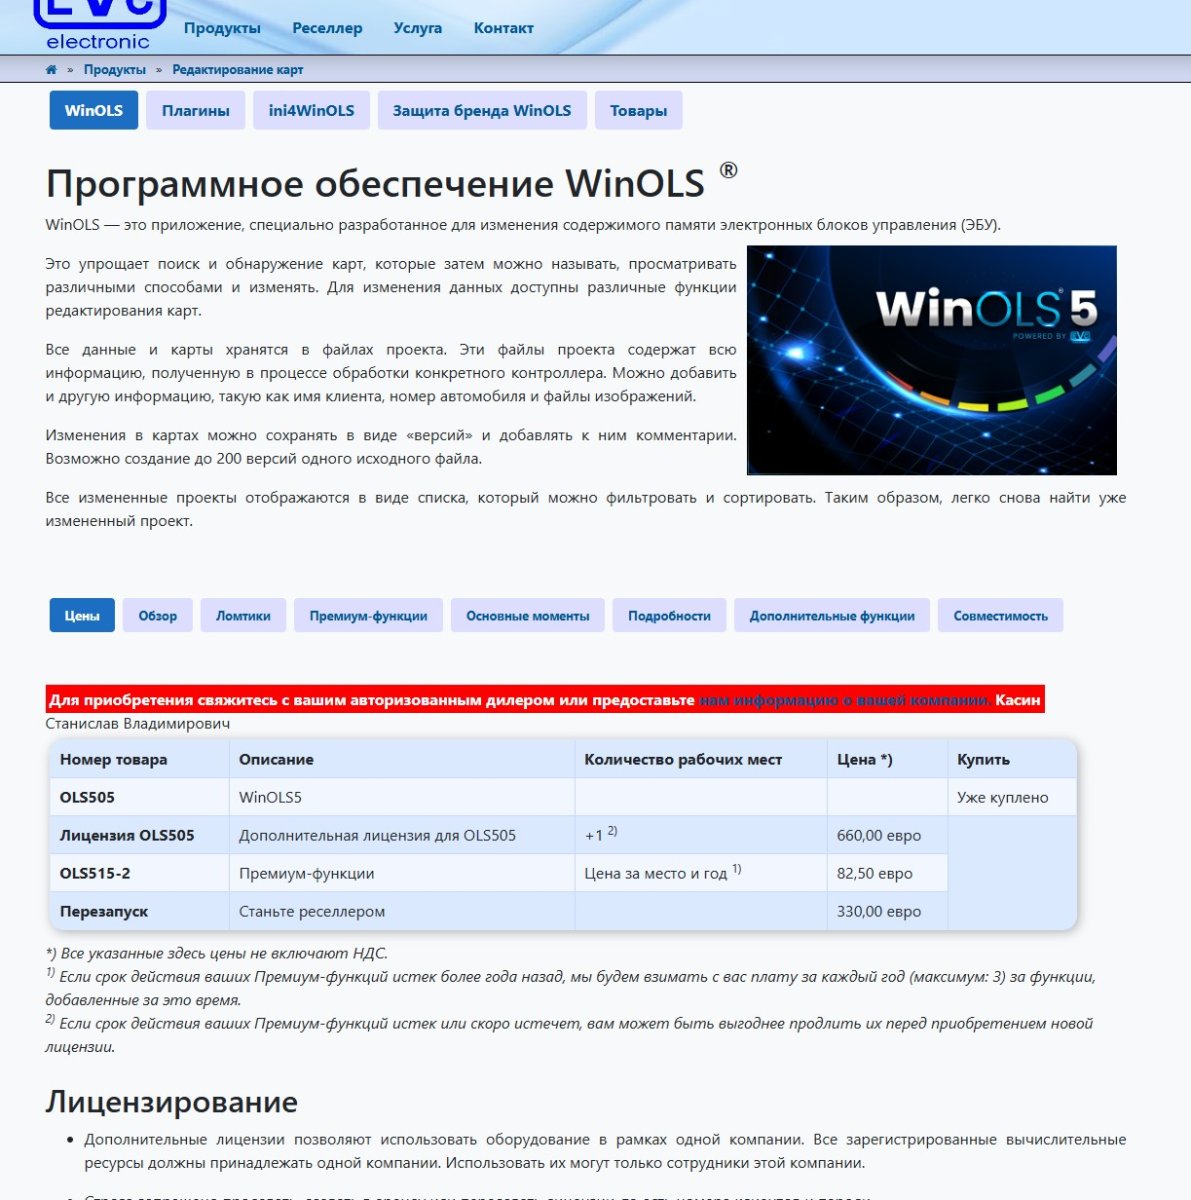Switch to the Плагины tab
The image size is (1191, 1200).
[x=195, y=110]
